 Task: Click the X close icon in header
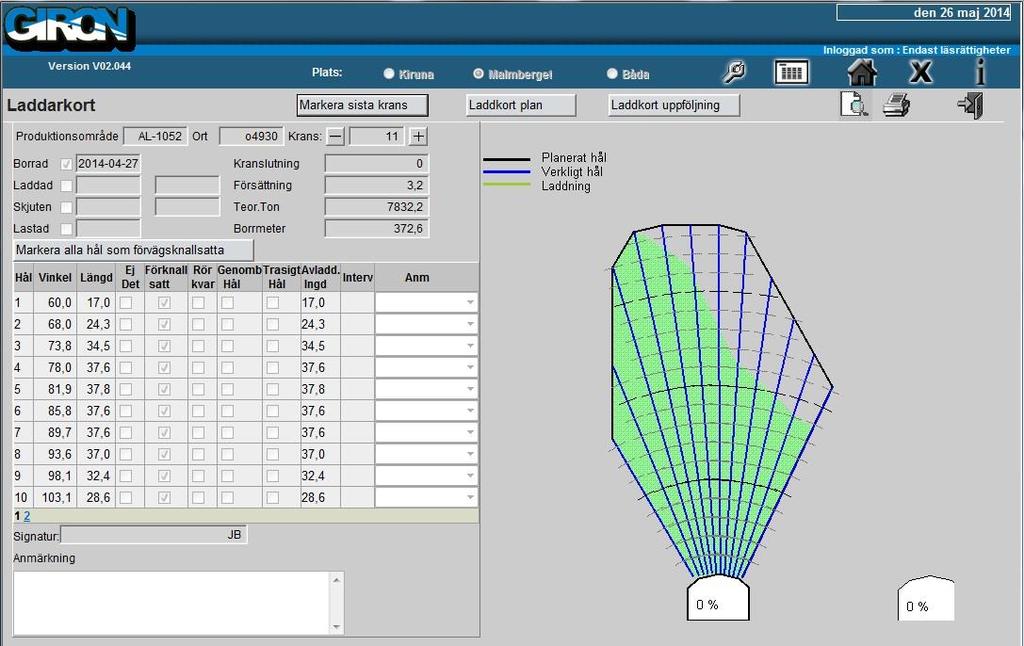click(921, 72)
